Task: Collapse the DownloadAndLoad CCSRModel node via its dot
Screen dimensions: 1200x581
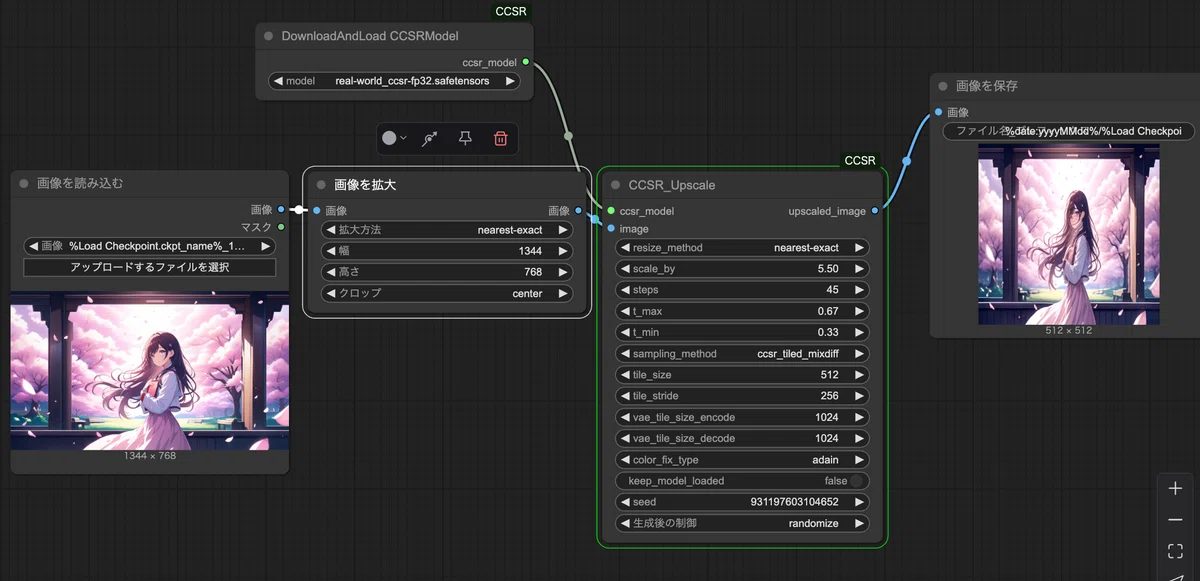Action: pyautogui.click(x=268, y=36)
